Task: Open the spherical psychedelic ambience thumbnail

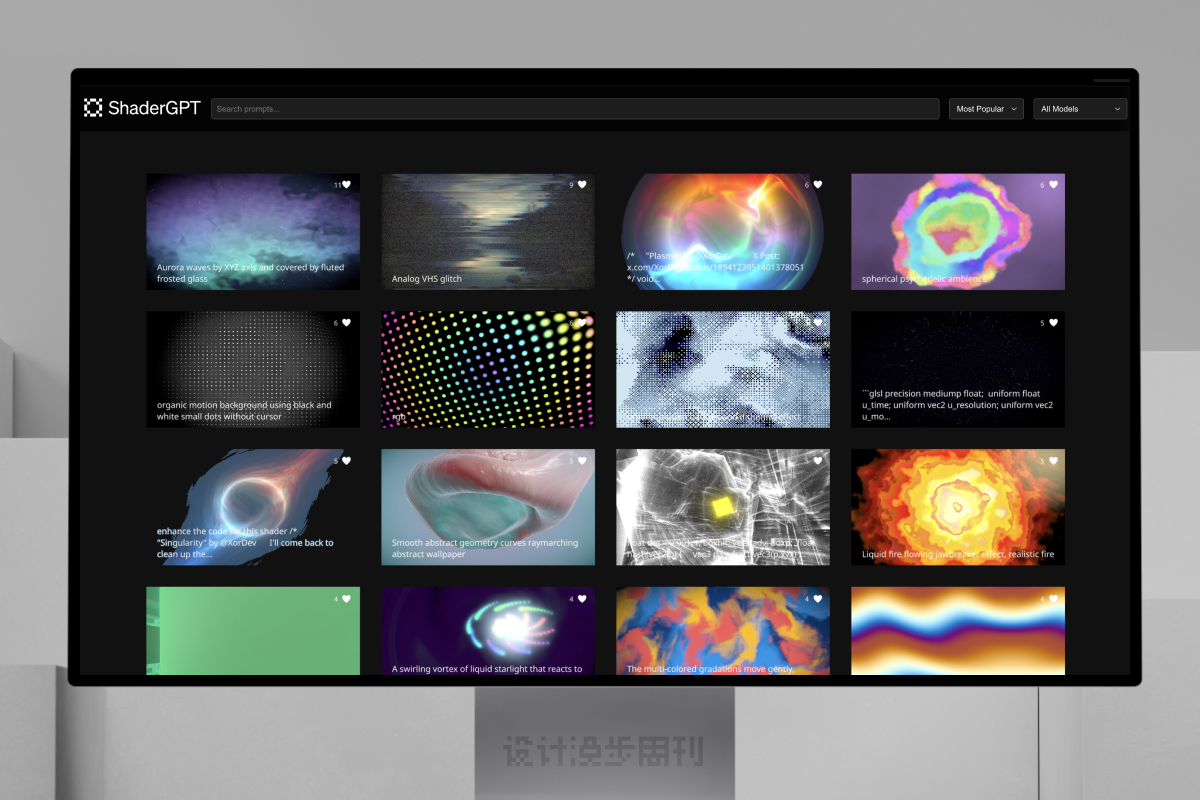Action: point(958,232)
